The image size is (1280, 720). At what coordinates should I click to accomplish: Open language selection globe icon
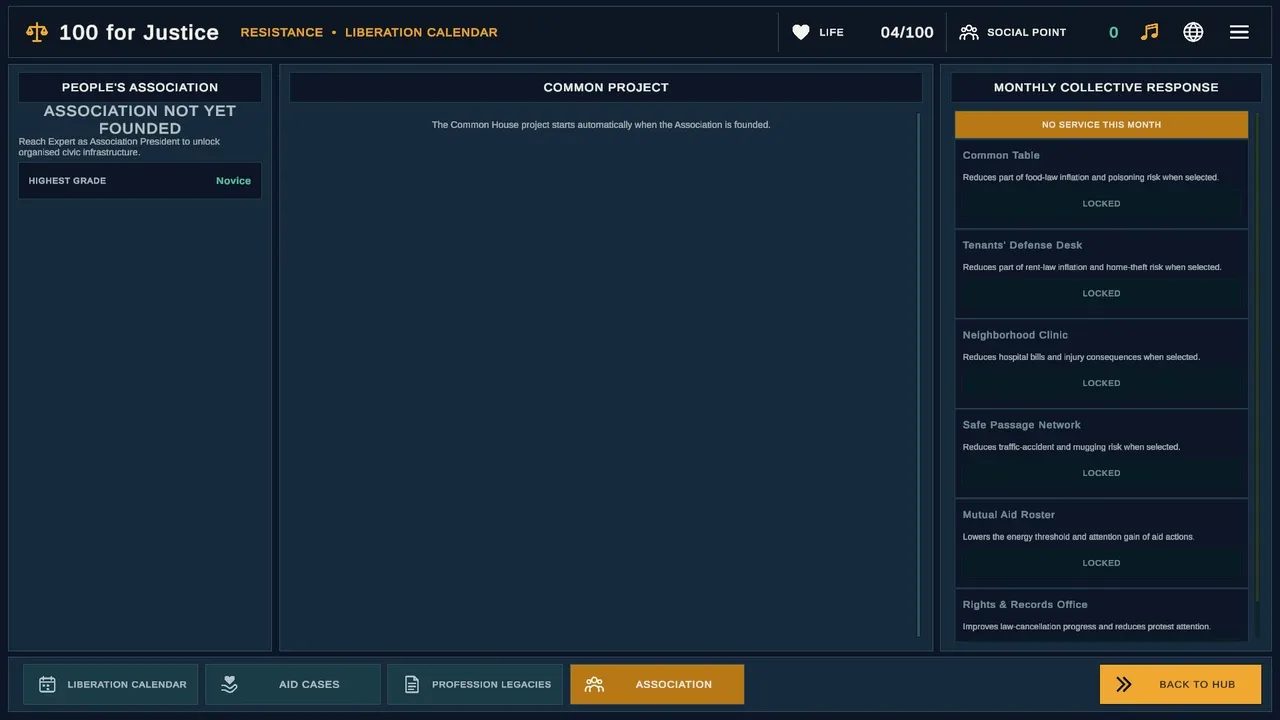click(1193, 32)
